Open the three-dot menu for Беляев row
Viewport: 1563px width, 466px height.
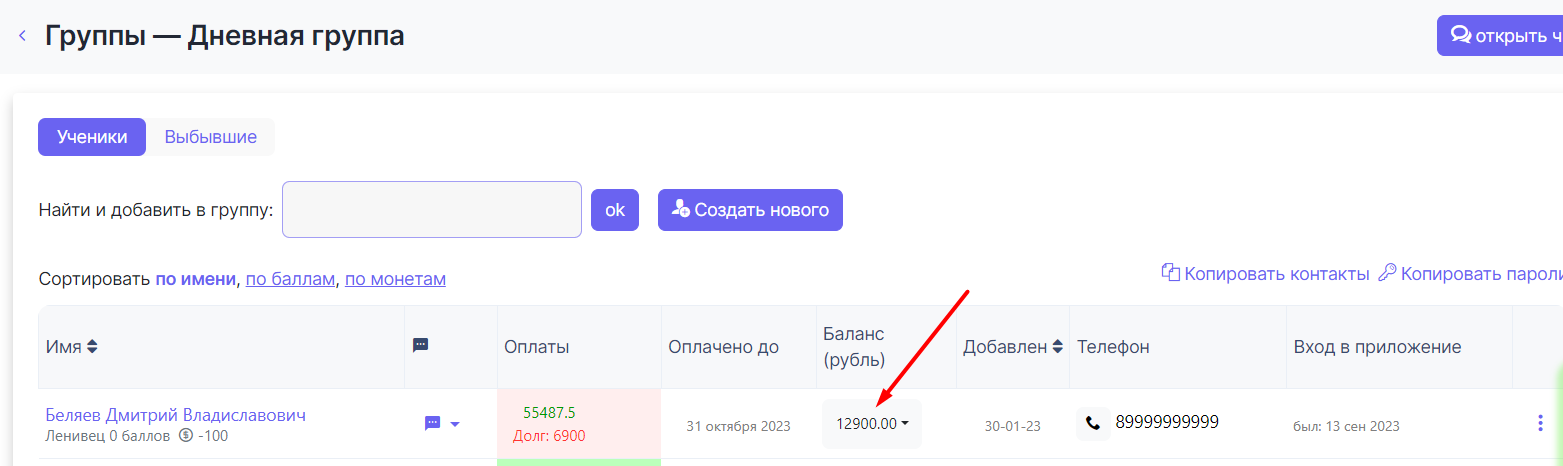[x=1540, y=424]
